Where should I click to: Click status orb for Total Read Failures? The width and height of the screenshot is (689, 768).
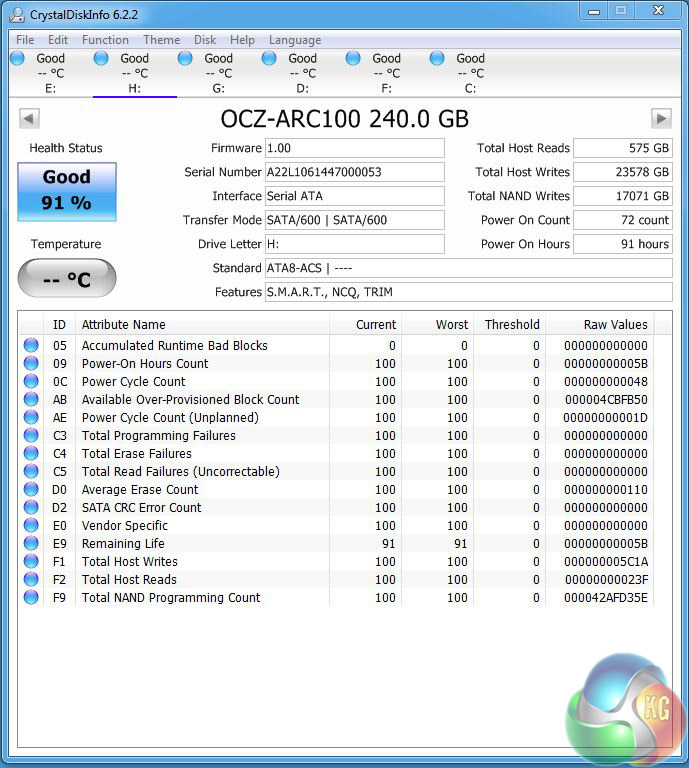click(31, 471)
